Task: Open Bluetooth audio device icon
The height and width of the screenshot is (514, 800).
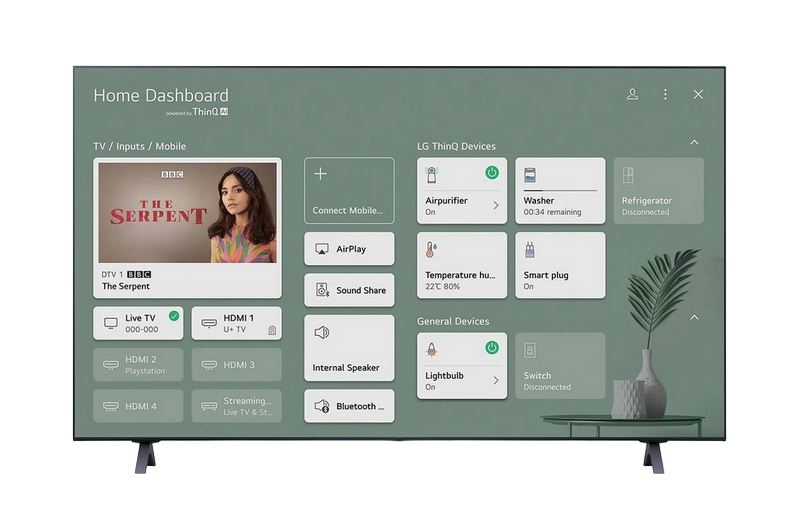Action: click(322, 406)
